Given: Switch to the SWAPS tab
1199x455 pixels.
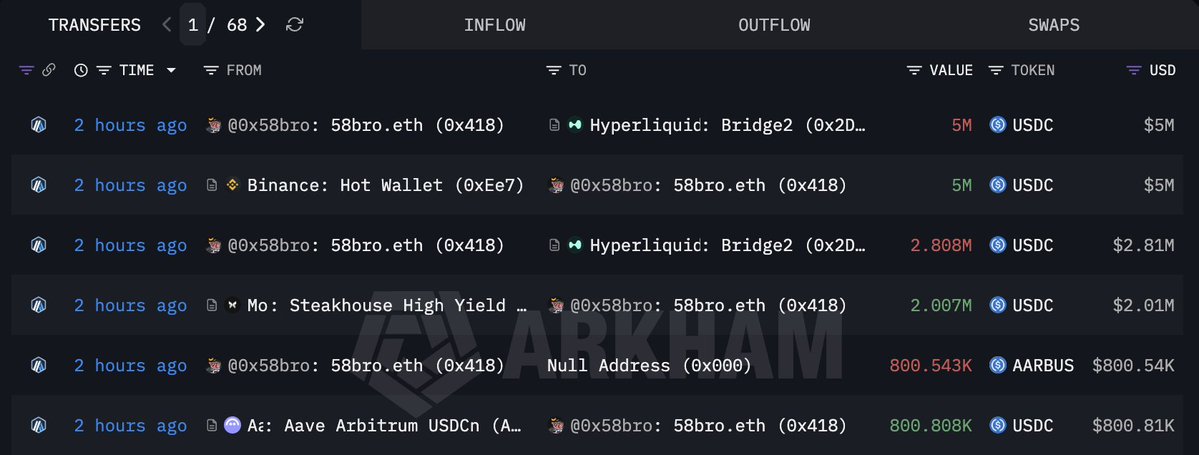Looking at the screenshot, I should coord(1053,25).
